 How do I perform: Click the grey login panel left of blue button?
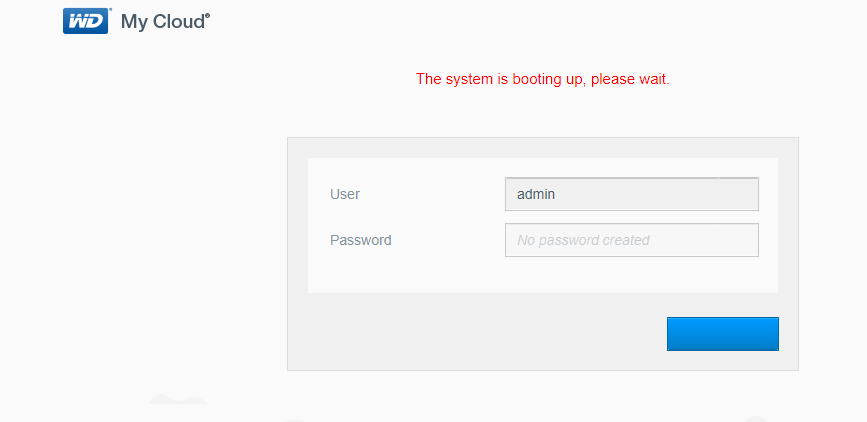[x=477, y=334]
